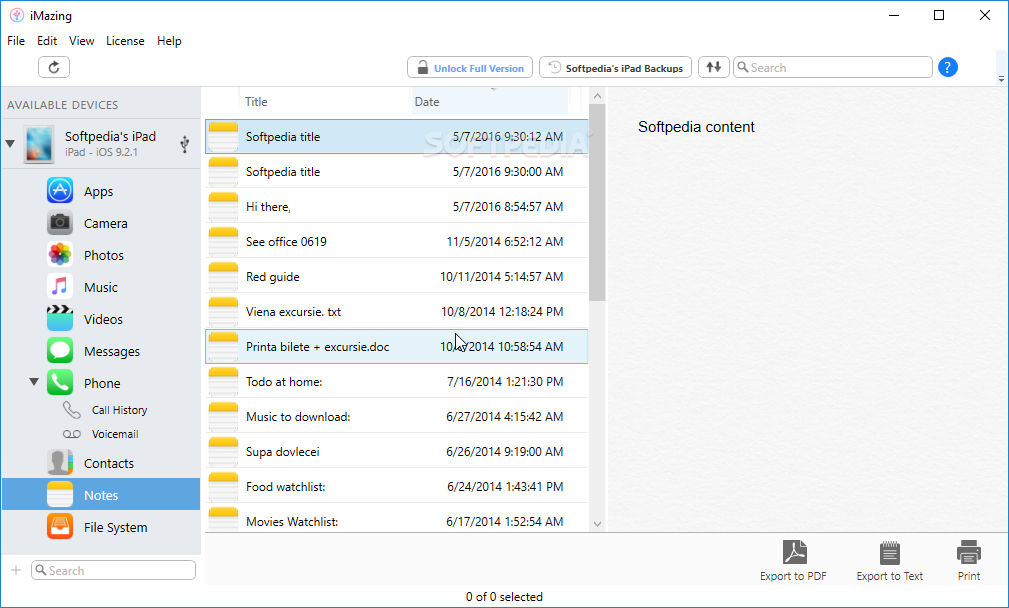Click the Export to Text icon
This screenshot has height=608, width=1009.
point(890,553)
